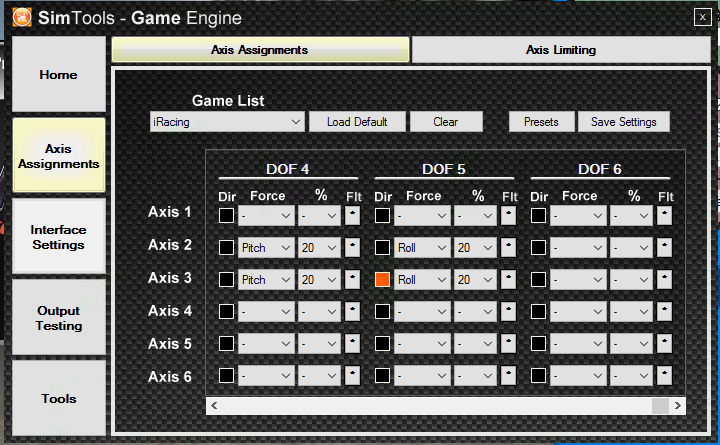Select the Axis Assignments top tab
This screenshot has width=720, height=445.
point(260,50)
